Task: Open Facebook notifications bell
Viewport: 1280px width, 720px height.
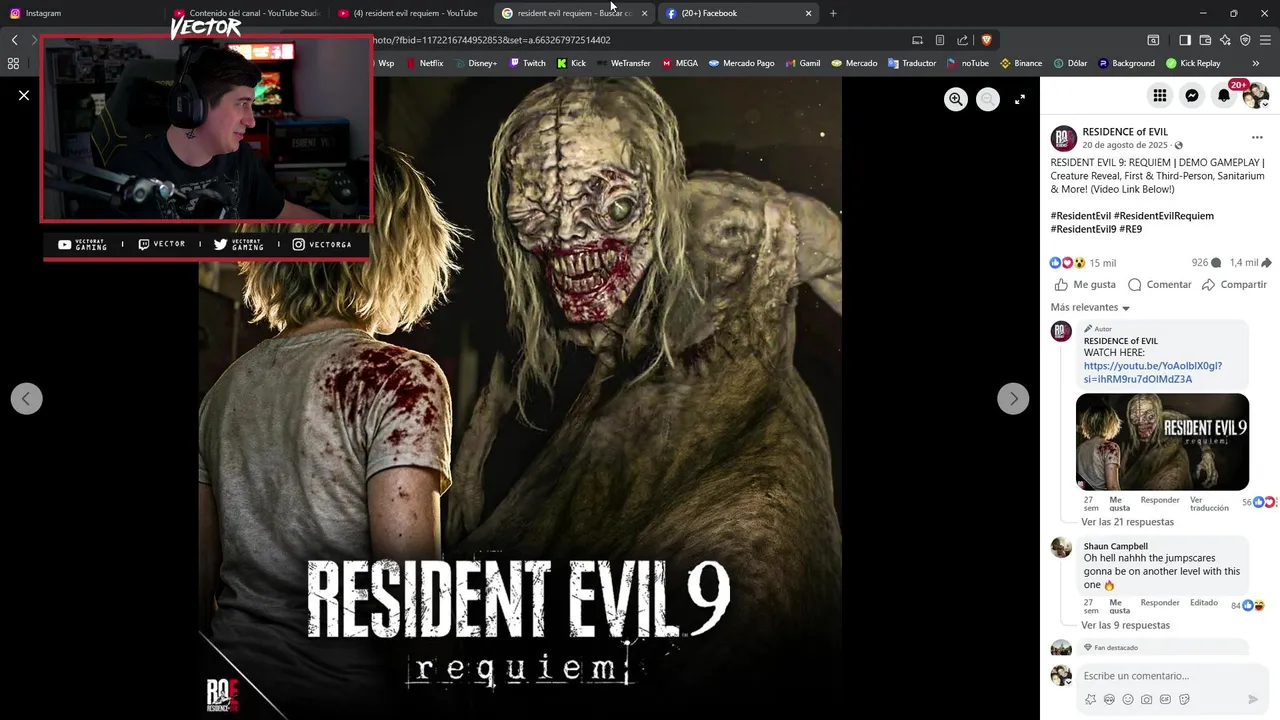Action: click(1224, 95)
